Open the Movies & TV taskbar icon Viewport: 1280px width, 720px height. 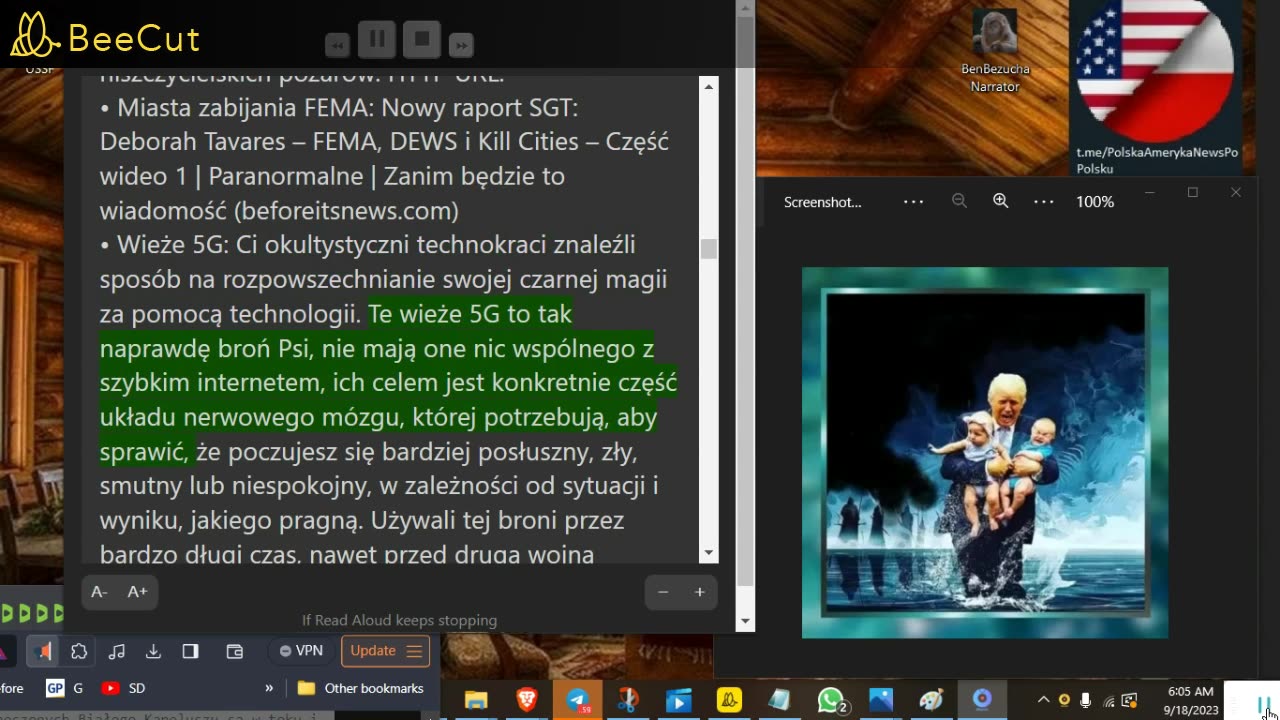tap(678, 700)
